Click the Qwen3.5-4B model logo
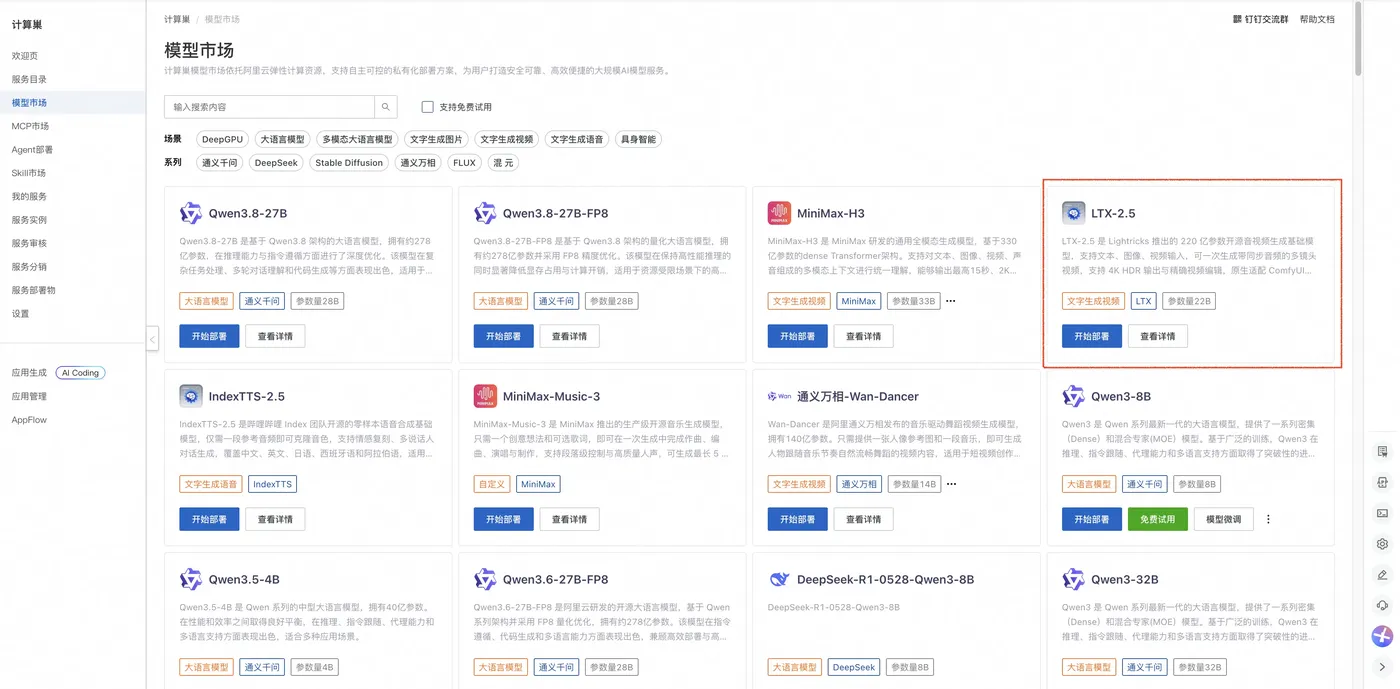The image size is (1400, 689). (x=191, y=579)
